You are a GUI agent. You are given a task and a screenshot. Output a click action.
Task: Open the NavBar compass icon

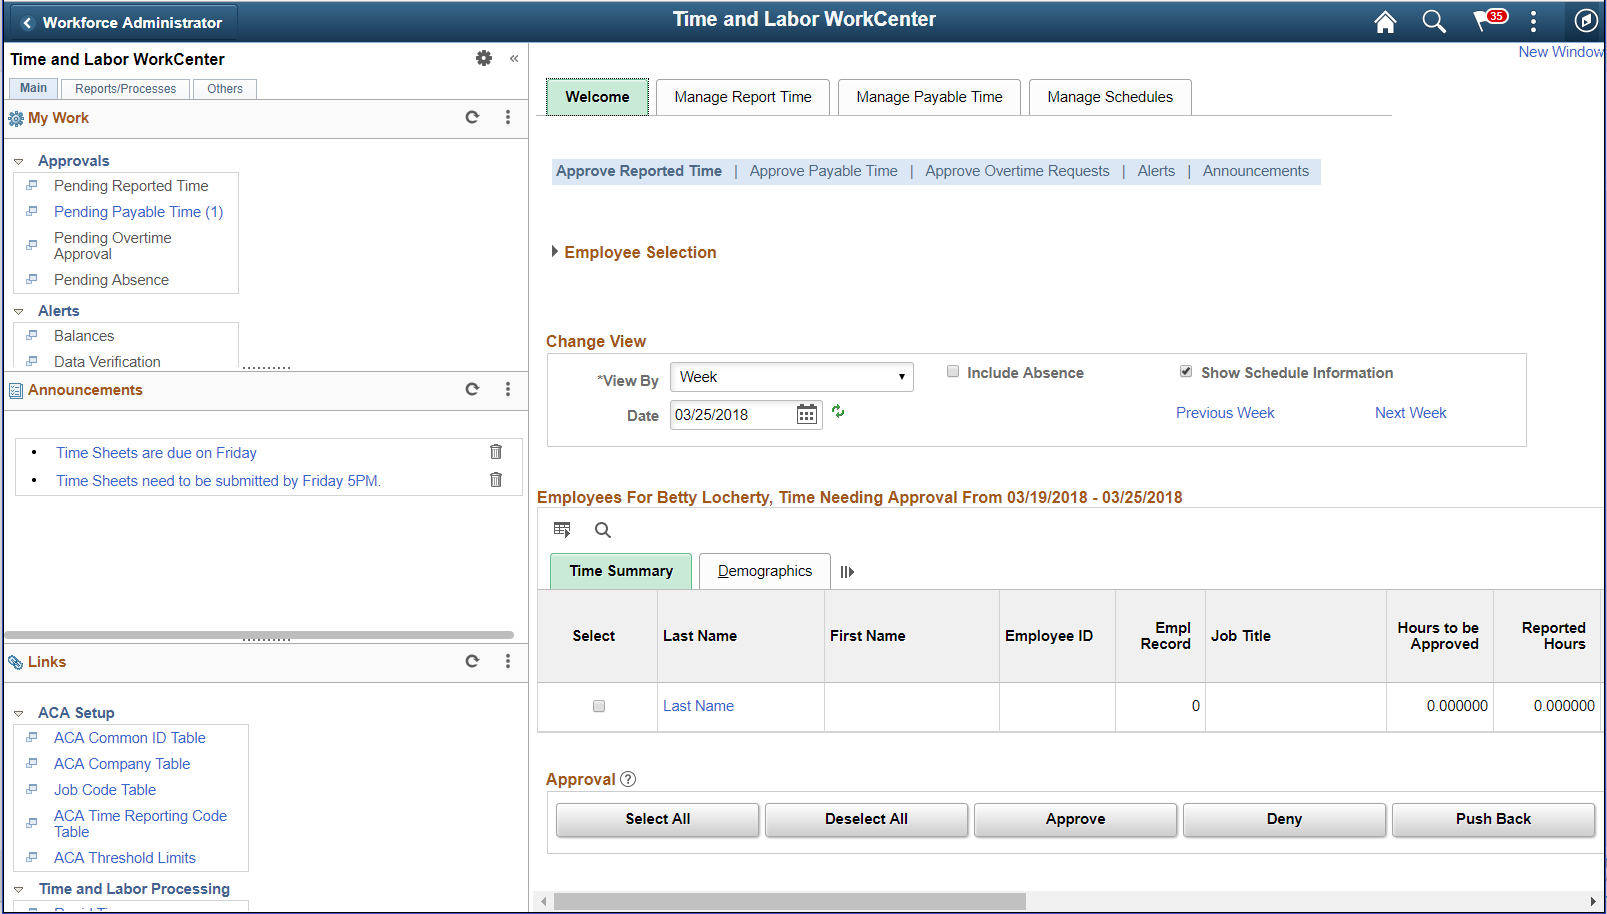click(1586, 21)
